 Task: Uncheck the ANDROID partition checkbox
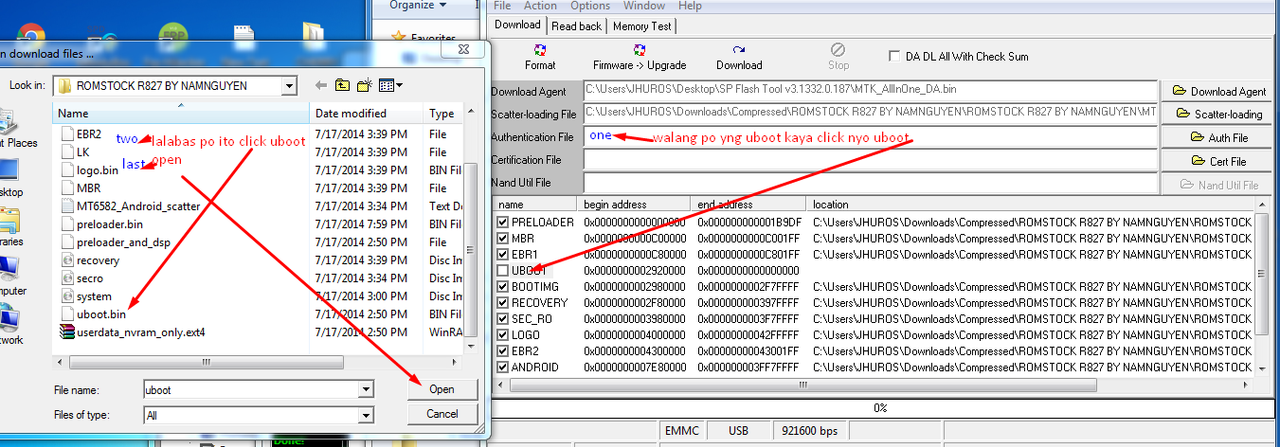(502, 366)
